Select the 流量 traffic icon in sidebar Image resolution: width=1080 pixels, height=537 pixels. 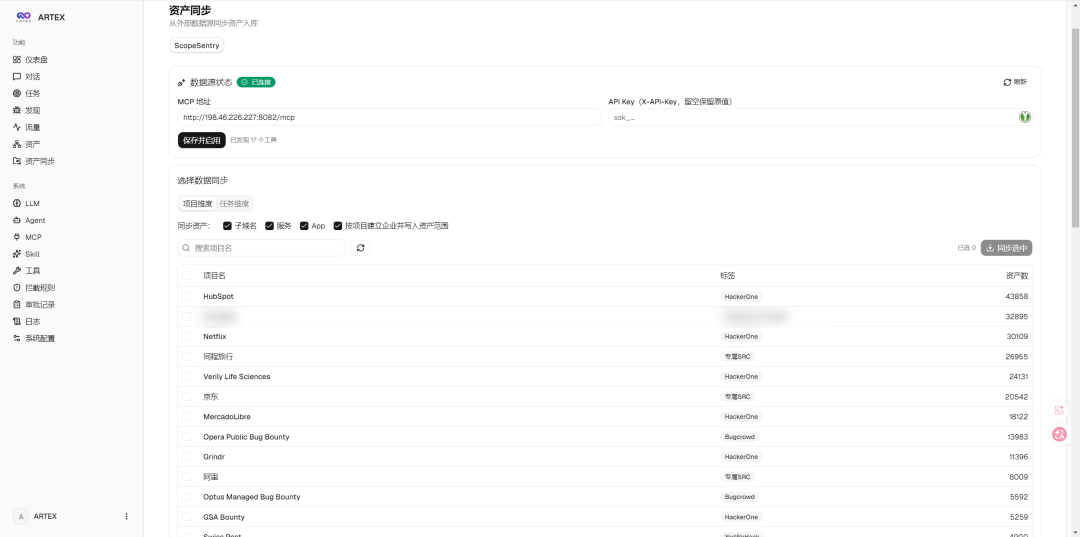click(x=17, y=127)
